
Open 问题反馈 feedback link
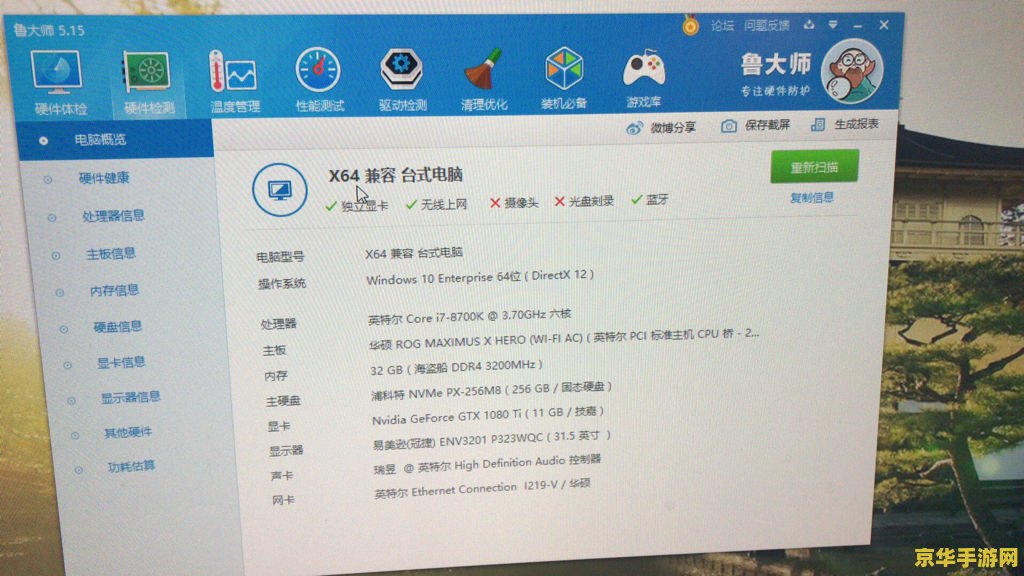coord(767,25)
